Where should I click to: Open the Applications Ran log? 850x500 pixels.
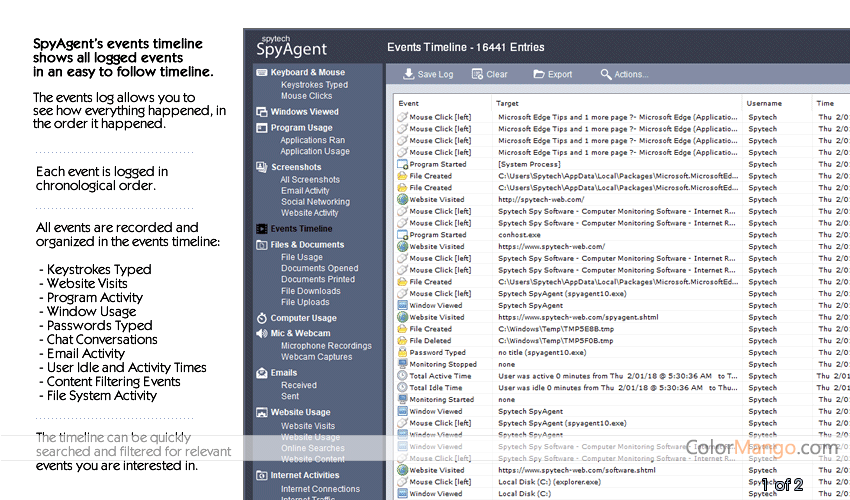312,140
